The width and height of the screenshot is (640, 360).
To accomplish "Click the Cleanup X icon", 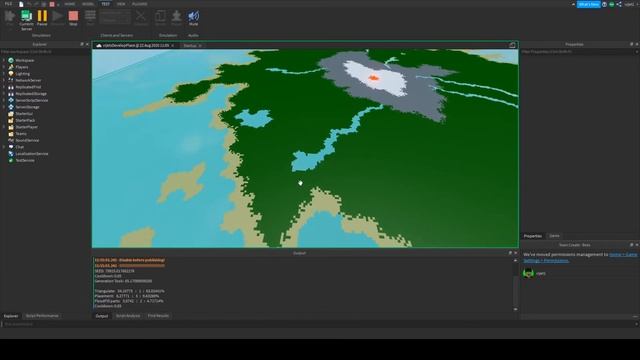I will pyautogui.click(x=141, y=16).
